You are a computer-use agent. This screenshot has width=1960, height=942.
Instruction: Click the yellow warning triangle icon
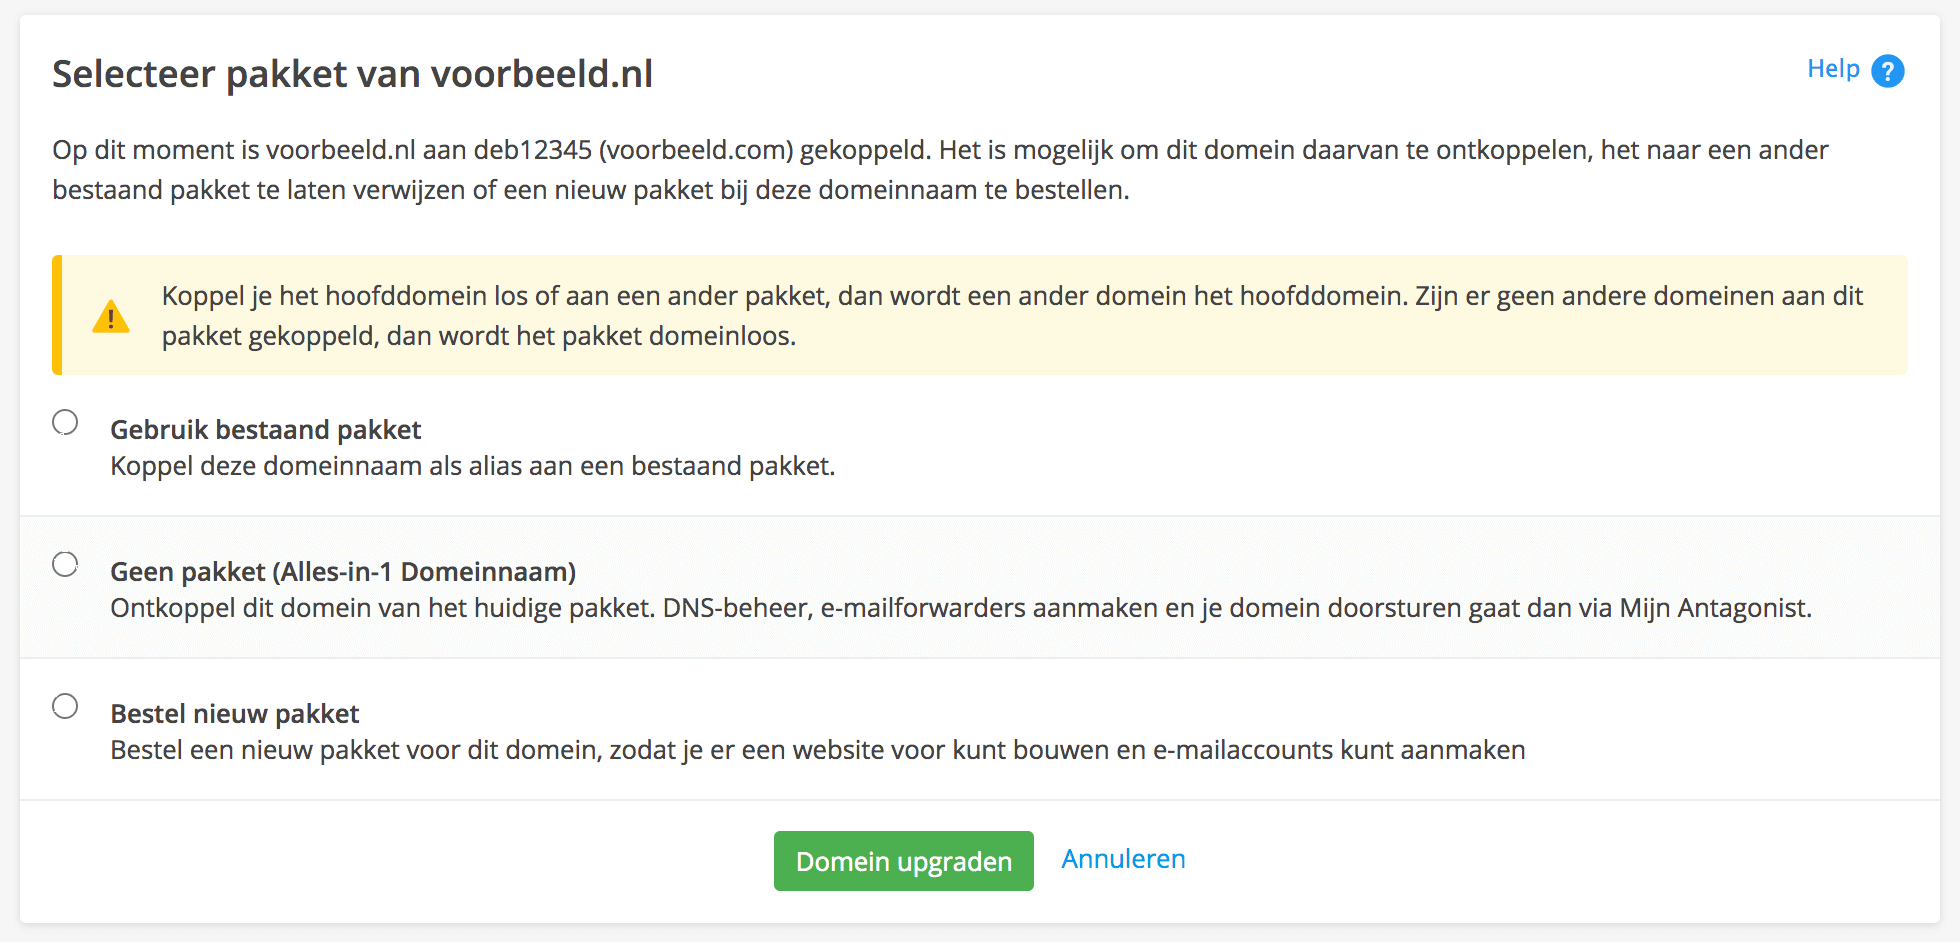click(x=111, y=316)
